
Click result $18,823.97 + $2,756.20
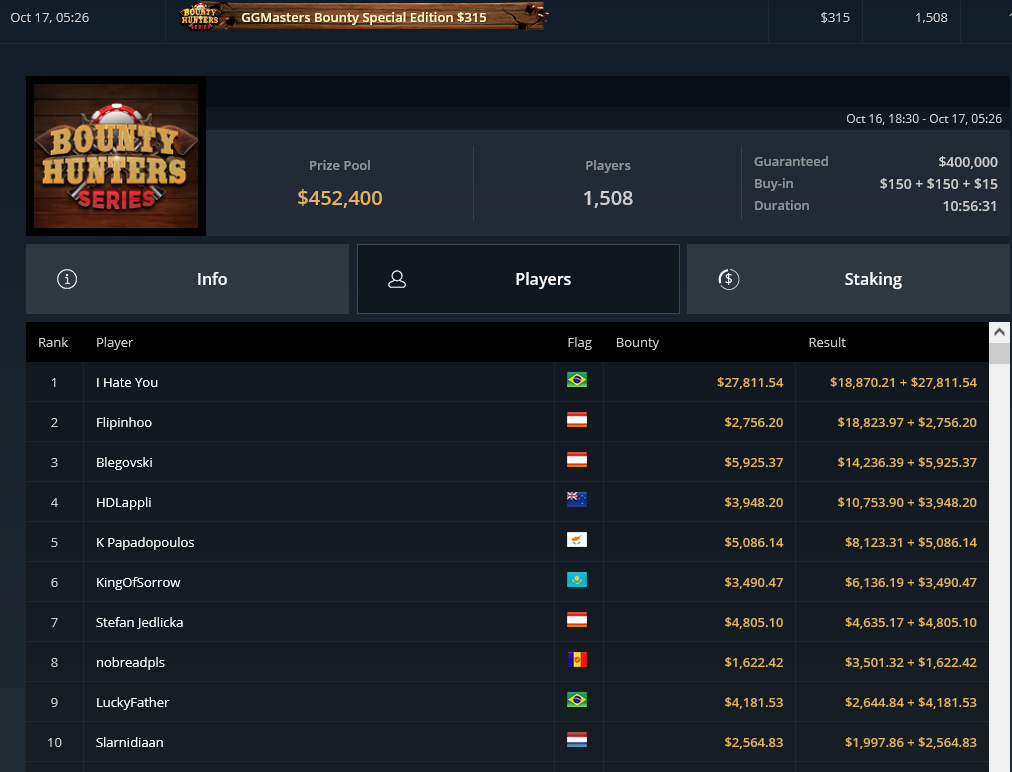(x=907, y=422)
